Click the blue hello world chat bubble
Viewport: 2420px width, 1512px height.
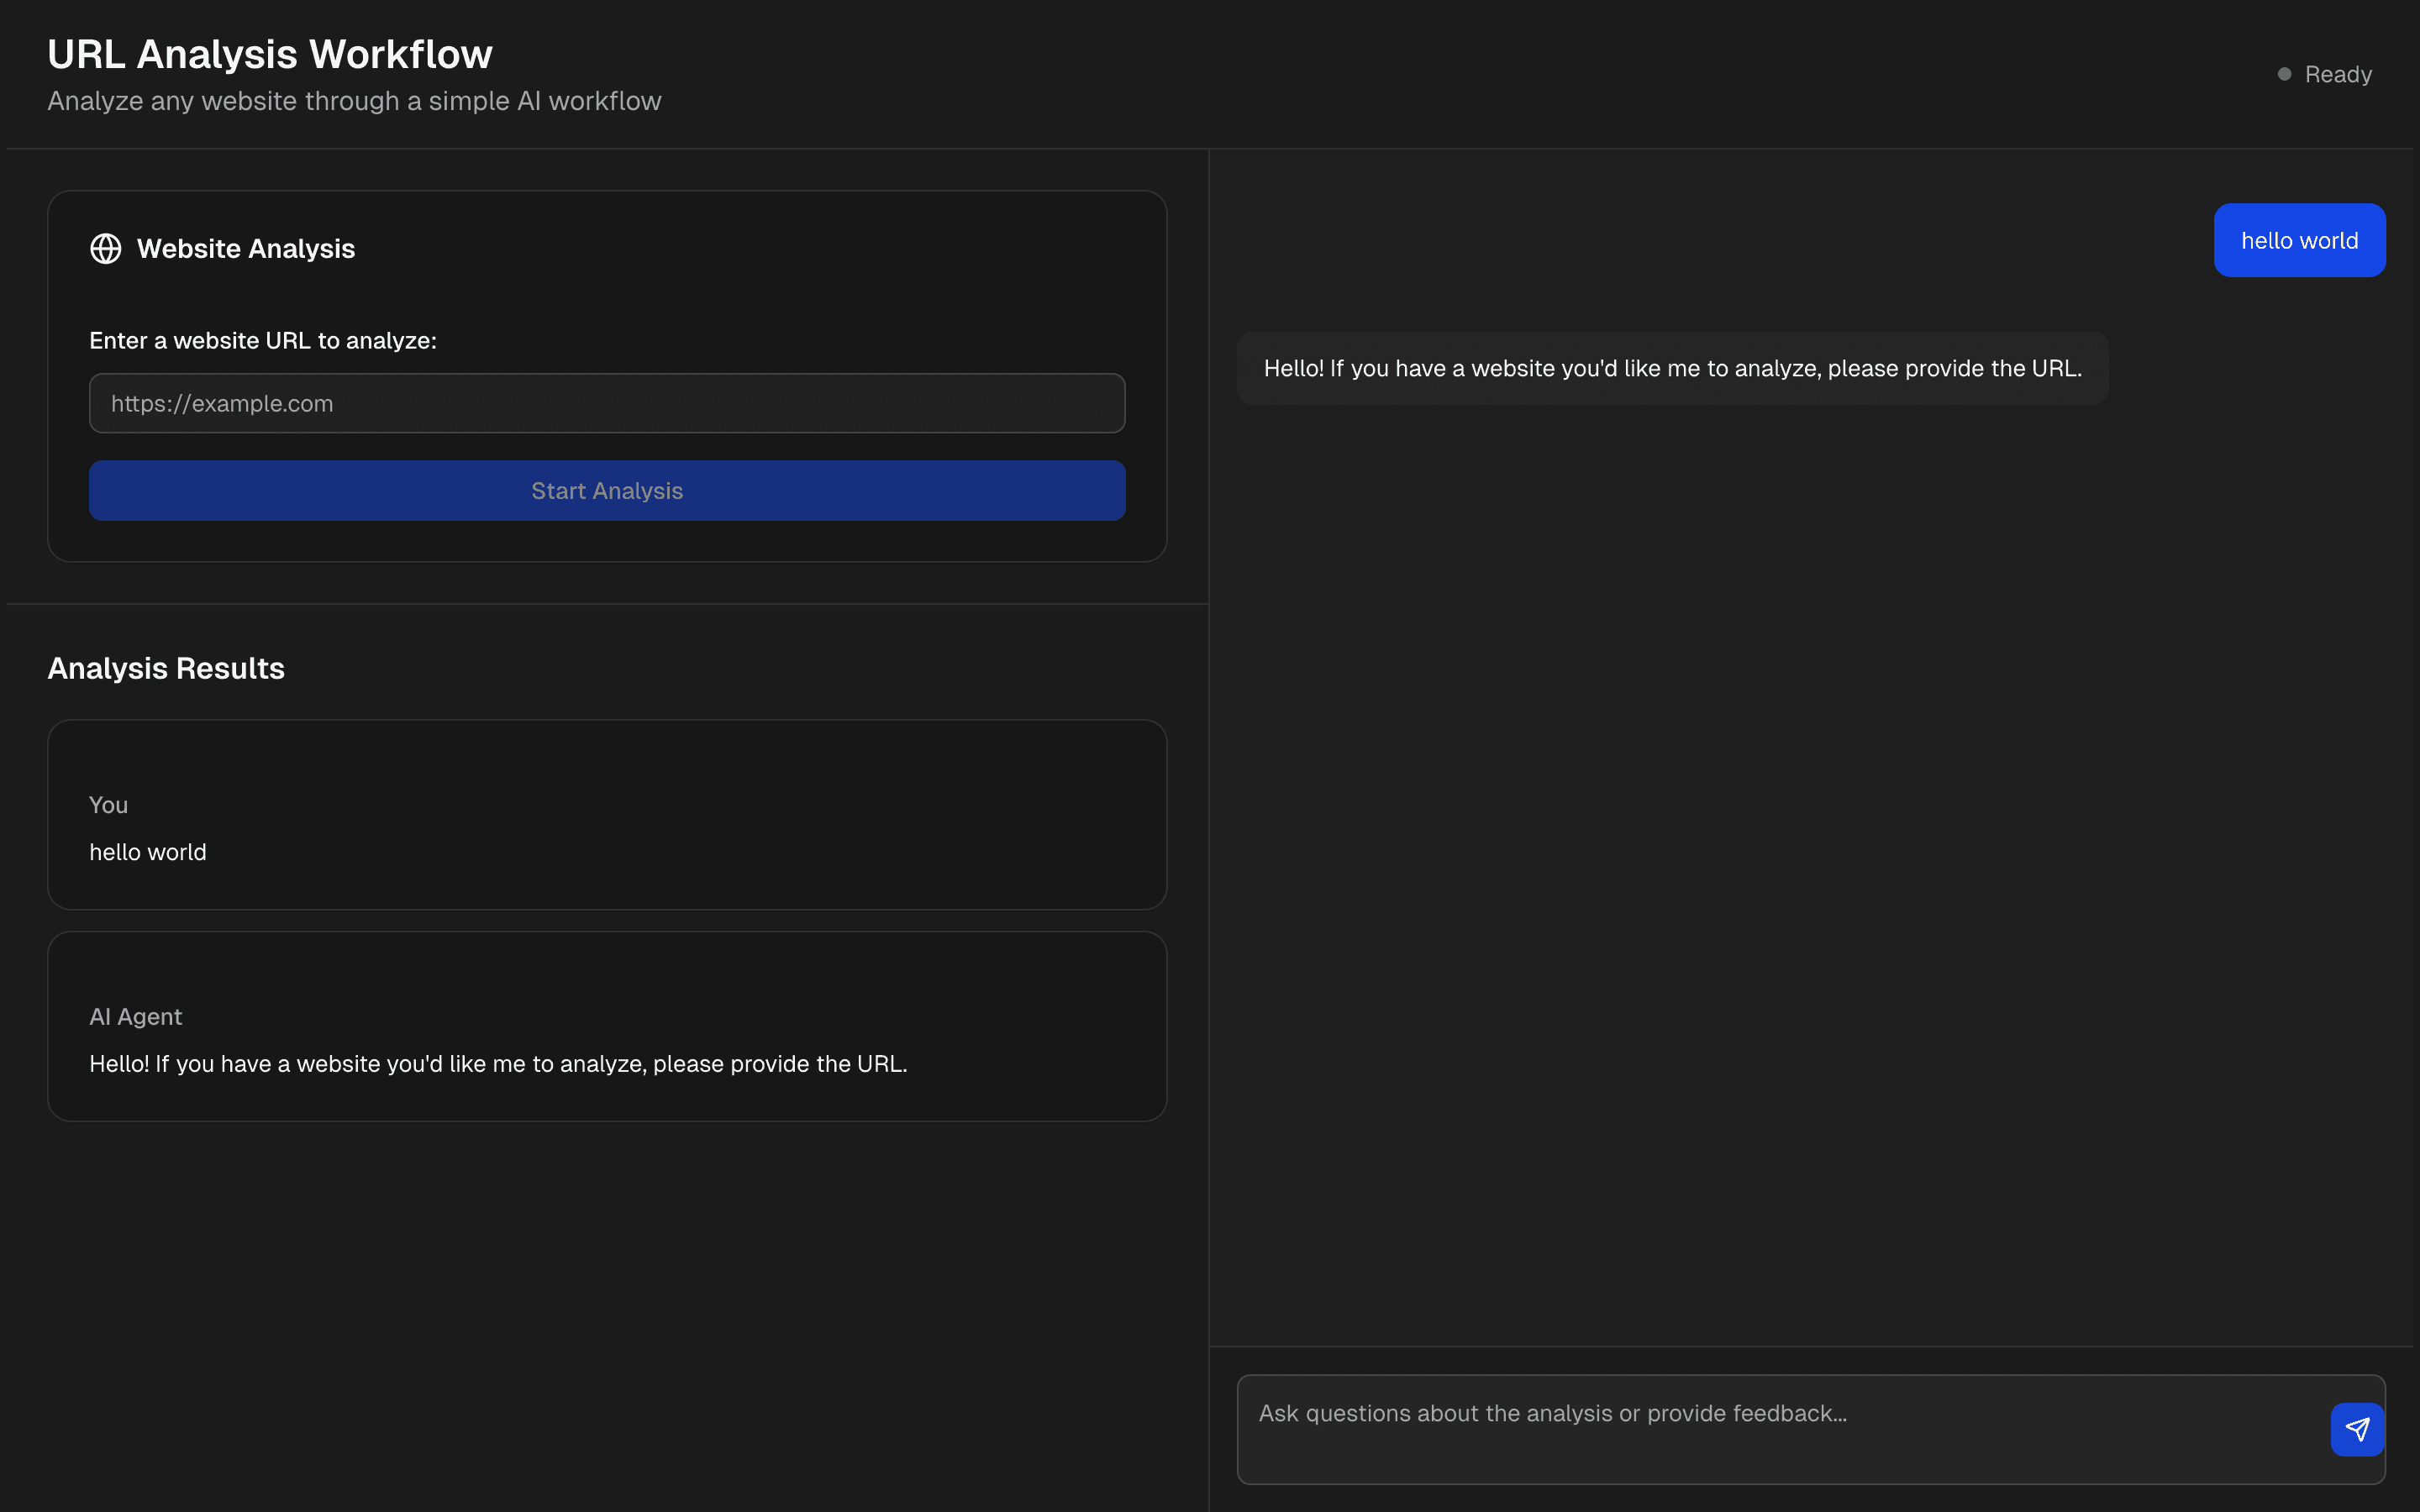point(2299,241)
